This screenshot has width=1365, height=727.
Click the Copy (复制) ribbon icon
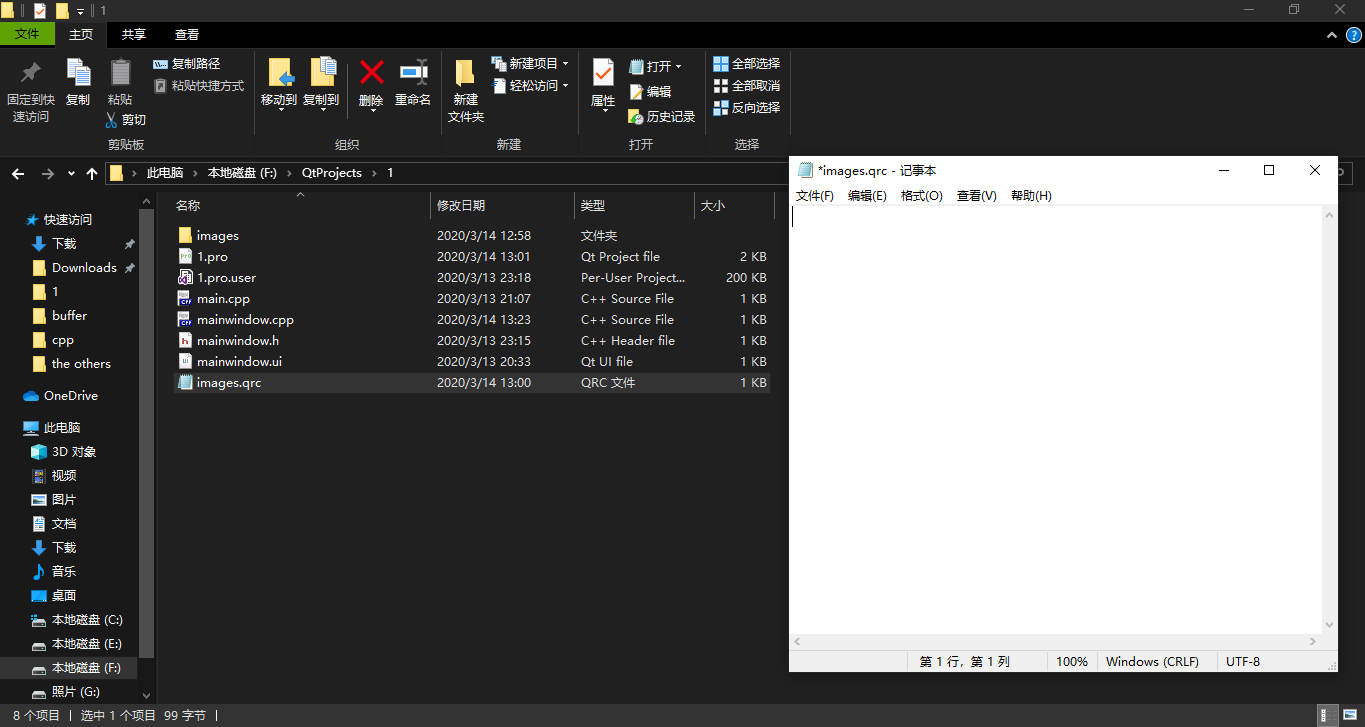coord(78,72)
